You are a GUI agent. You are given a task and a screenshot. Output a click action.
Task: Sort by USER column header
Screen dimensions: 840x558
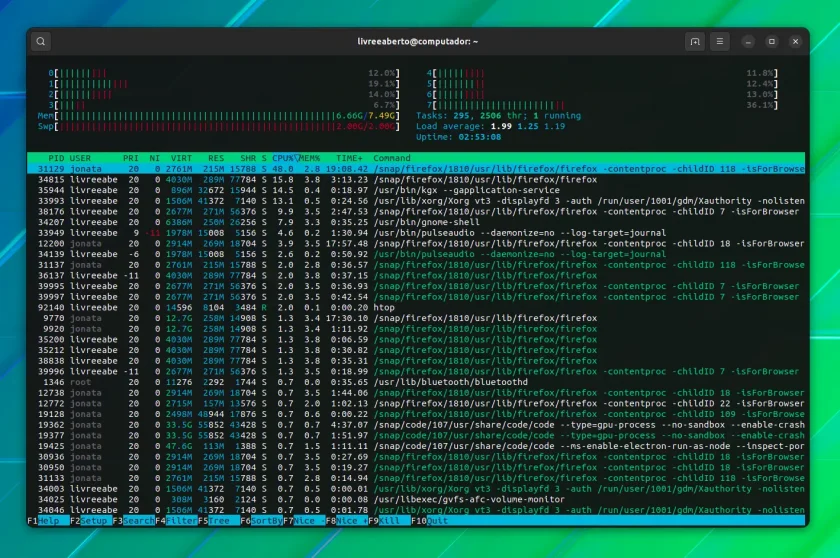80,158
